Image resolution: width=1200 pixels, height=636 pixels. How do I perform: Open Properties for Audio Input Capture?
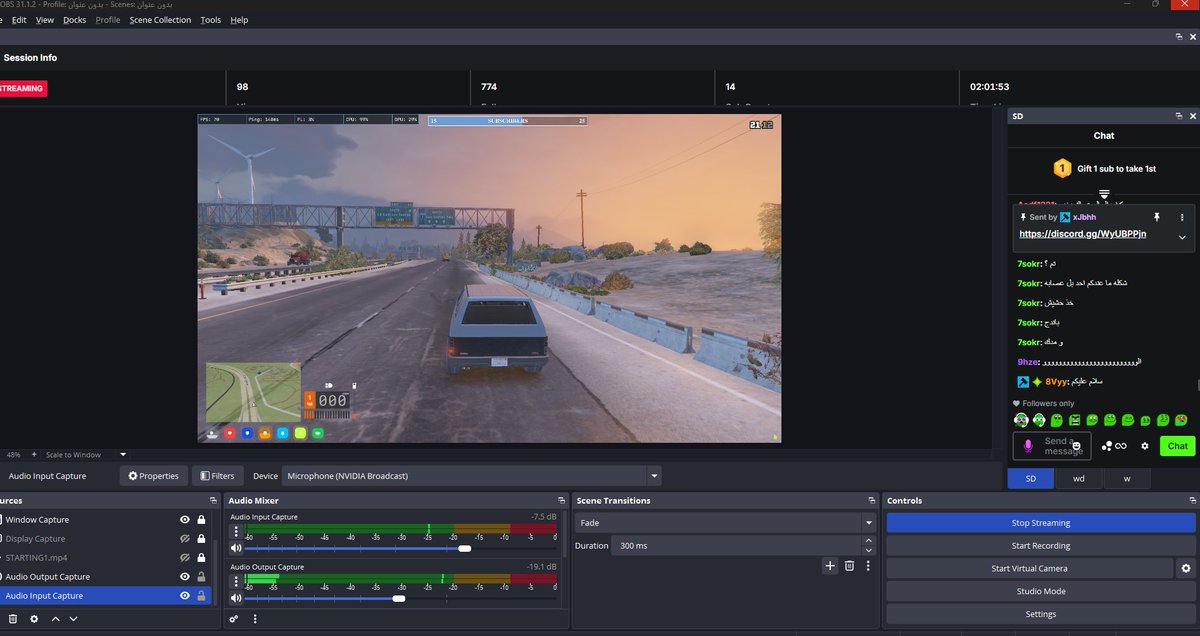[154, 476]
